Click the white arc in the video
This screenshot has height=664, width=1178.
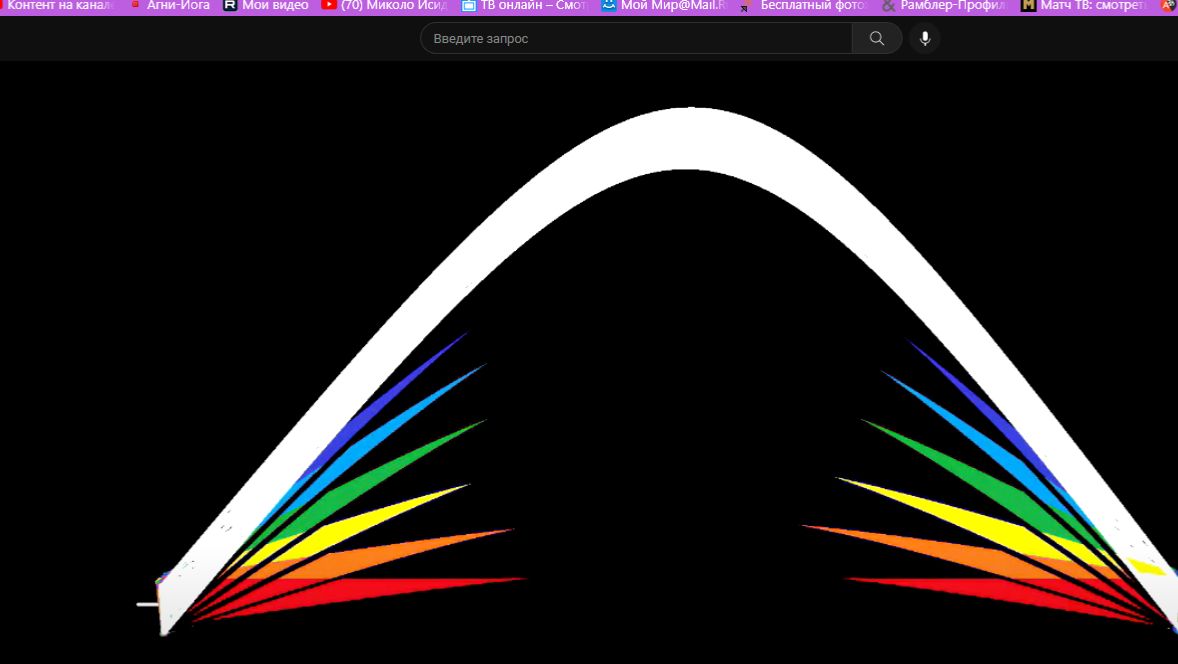tap(687, 139)
